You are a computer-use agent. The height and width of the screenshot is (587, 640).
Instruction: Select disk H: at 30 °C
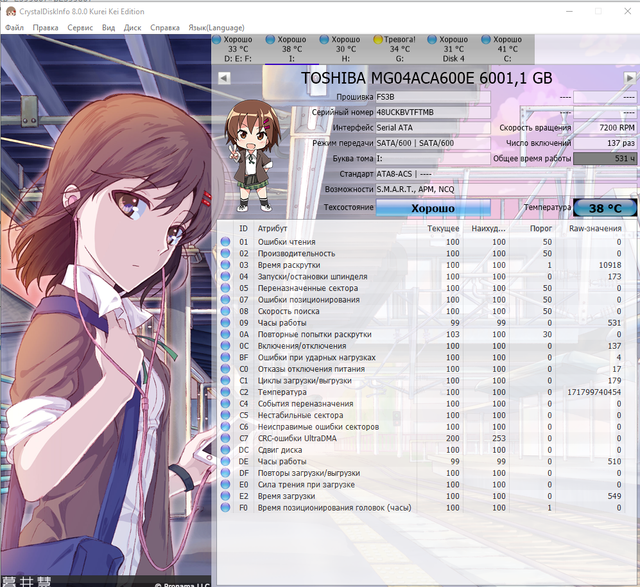click(x=346, y=49)
